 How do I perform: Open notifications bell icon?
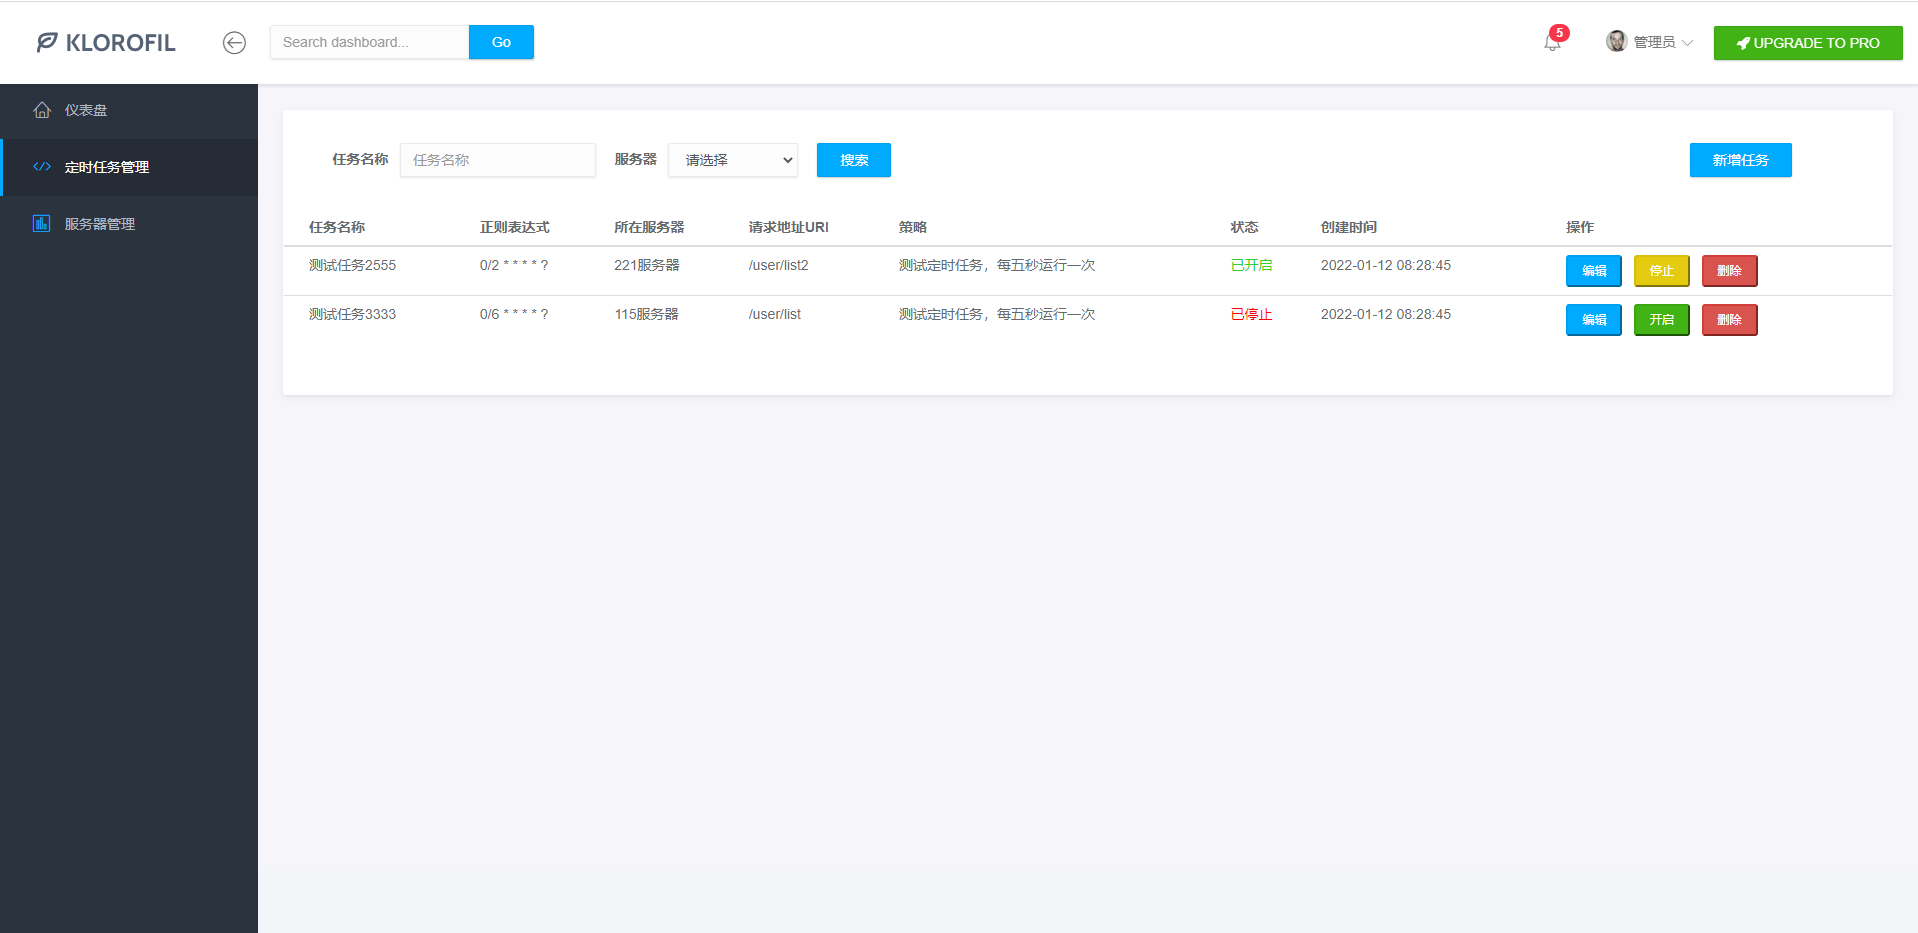click(x=1552, y=43)
